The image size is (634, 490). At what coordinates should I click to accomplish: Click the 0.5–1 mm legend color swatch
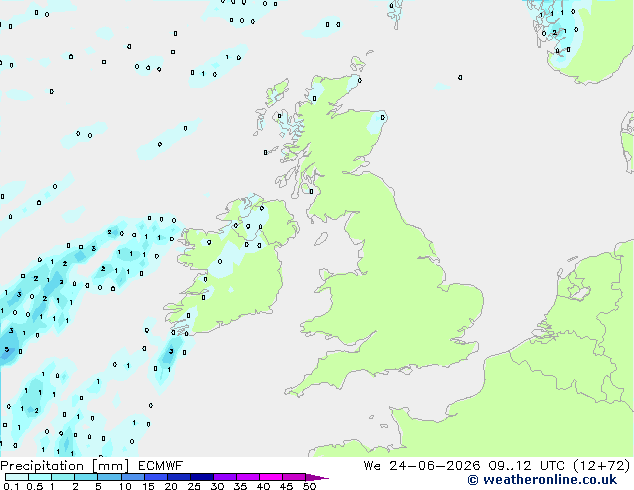tap(40, 477)
